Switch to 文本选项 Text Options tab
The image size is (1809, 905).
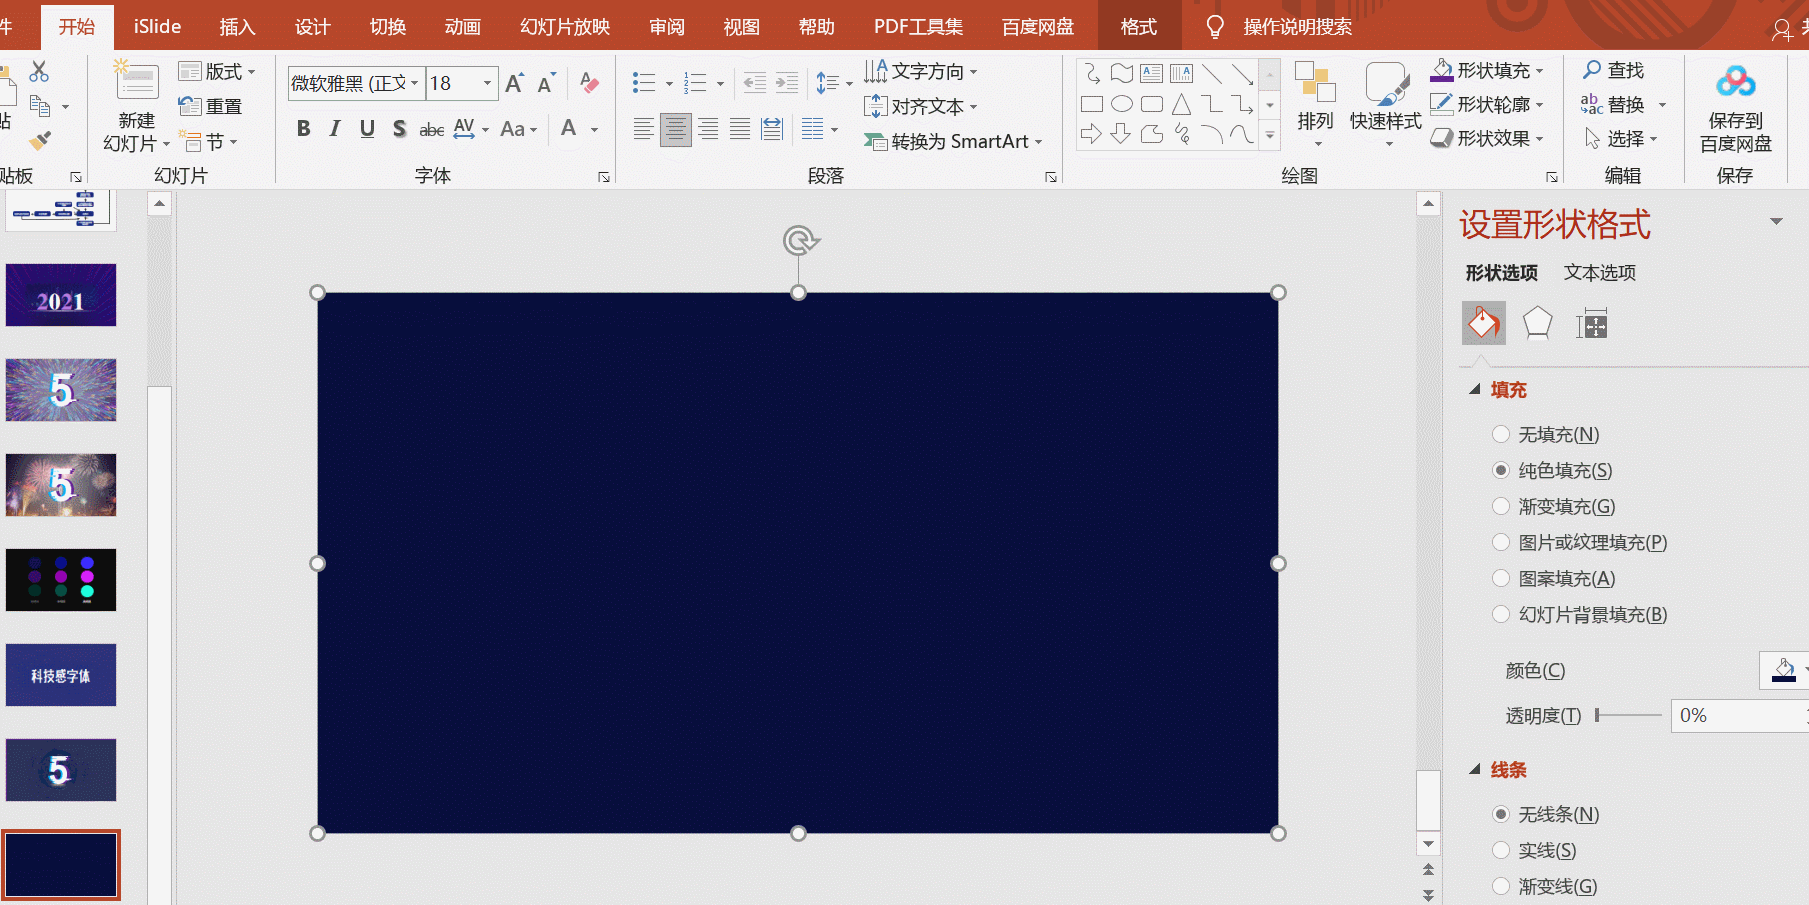point(1599,272)
